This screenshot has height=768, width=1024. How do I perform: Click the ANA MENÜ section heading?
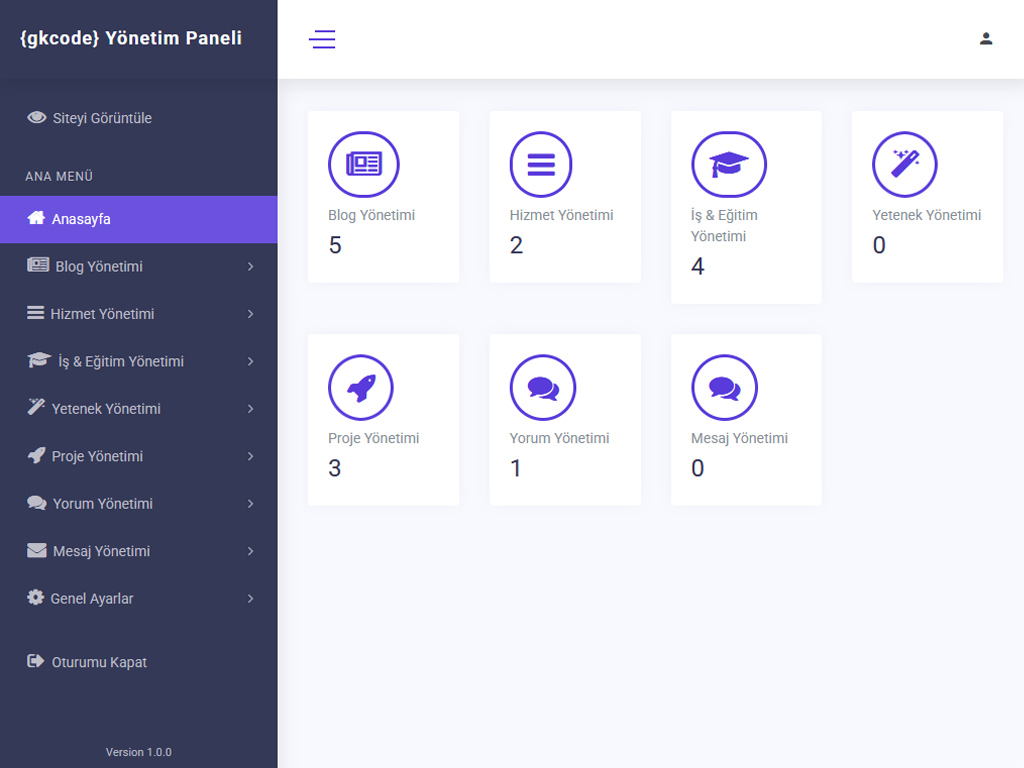(x=59, y=176)
